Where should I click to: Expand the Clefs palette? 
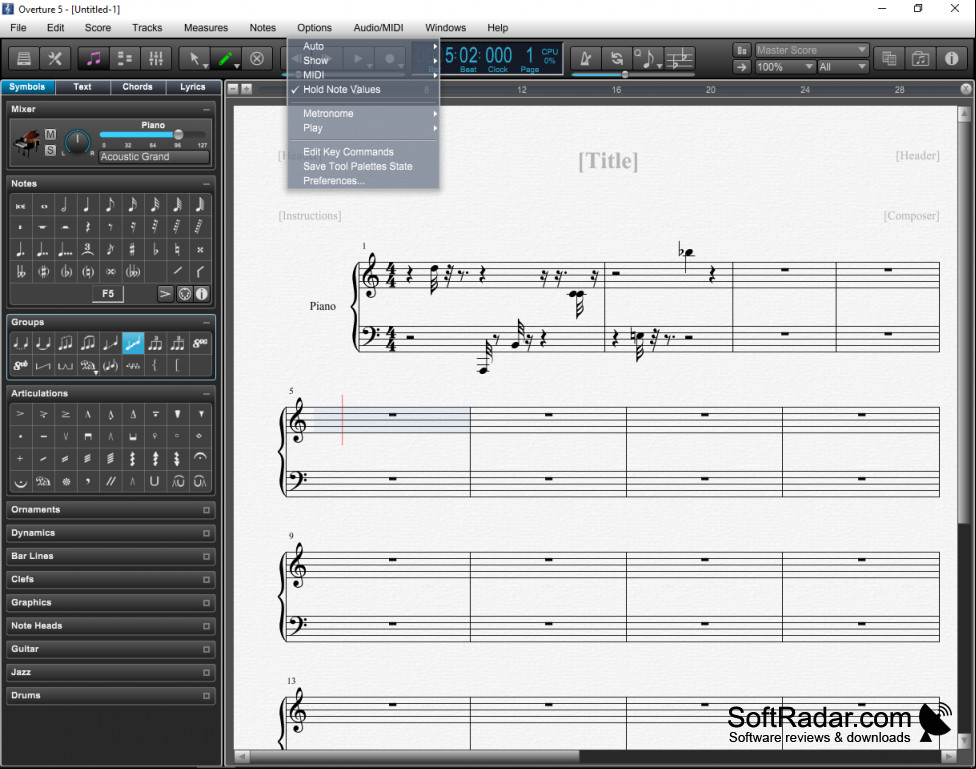coord(206,580)
